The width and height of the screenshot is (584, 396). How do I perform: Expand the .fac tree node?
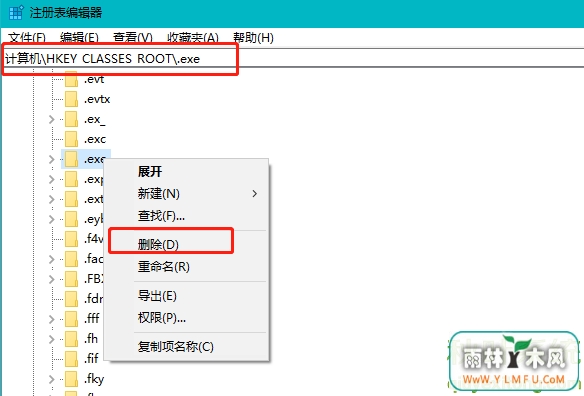tap(51, 259)
